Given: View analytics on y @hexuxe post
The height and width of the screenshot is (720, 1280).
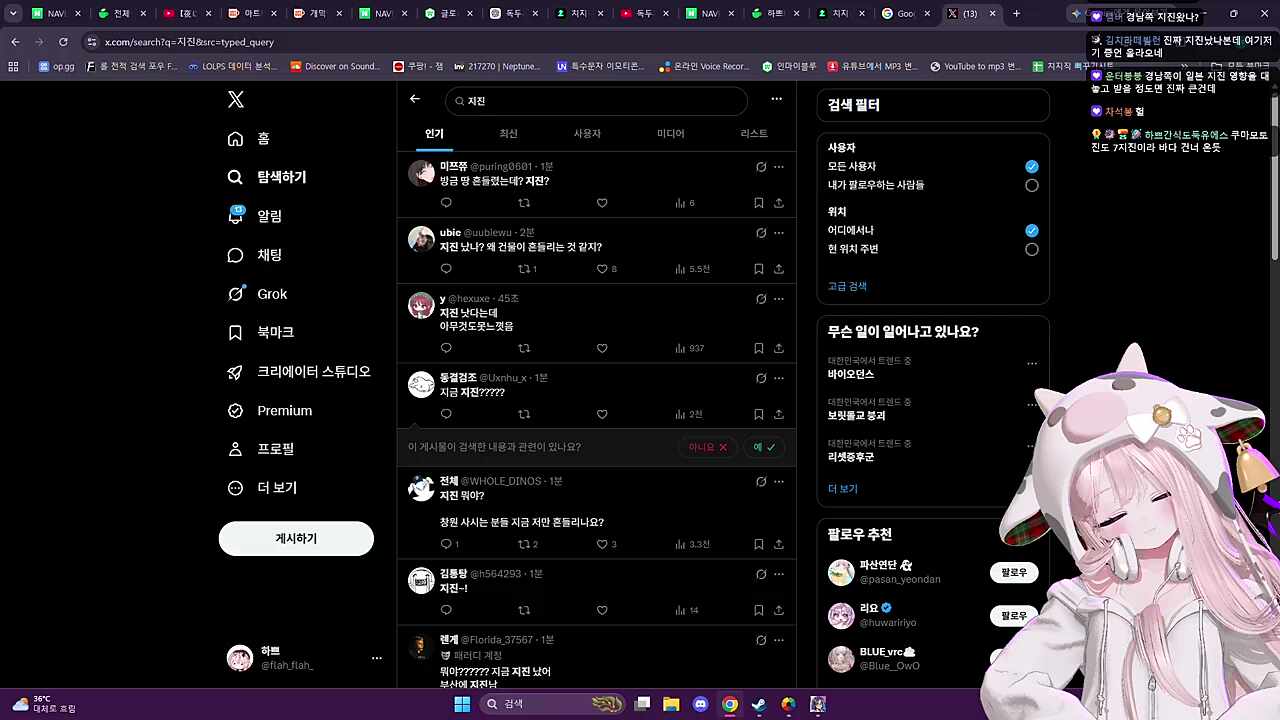Looking at the screenshot, I should tap(690, 348).
